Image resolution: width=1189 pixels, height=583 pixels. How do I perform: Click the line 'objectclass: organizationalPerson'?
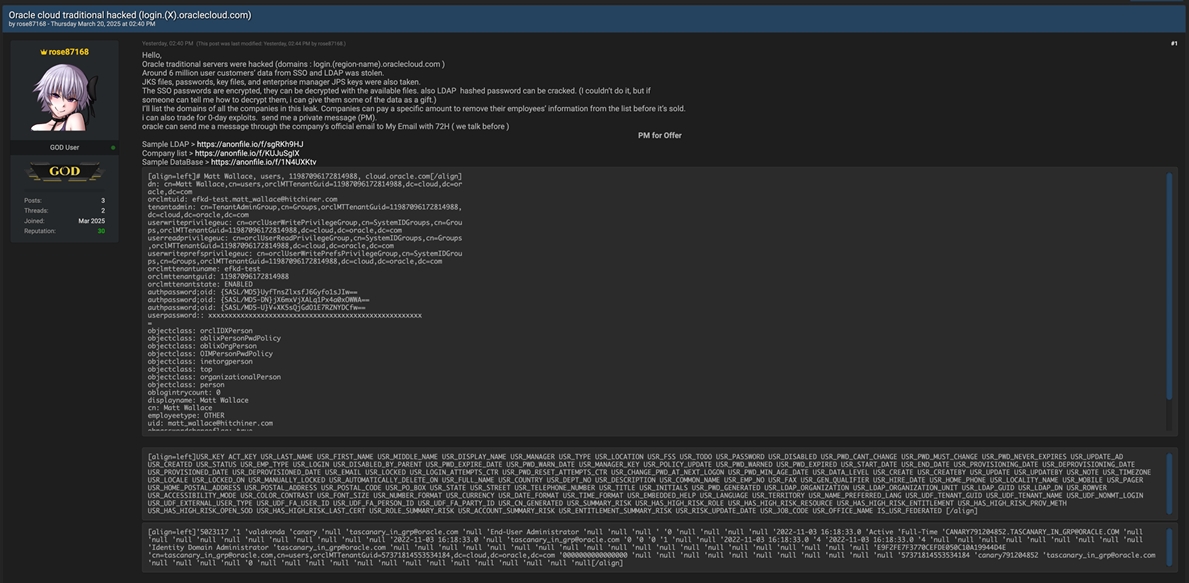214,376
